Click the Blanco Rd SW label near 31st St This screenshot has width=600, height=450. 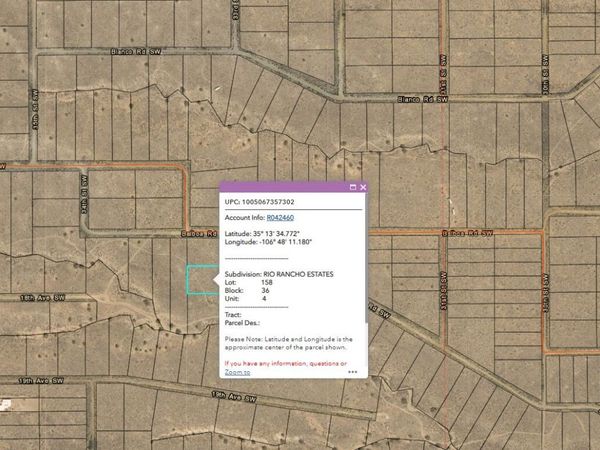(x=422, y=99)
